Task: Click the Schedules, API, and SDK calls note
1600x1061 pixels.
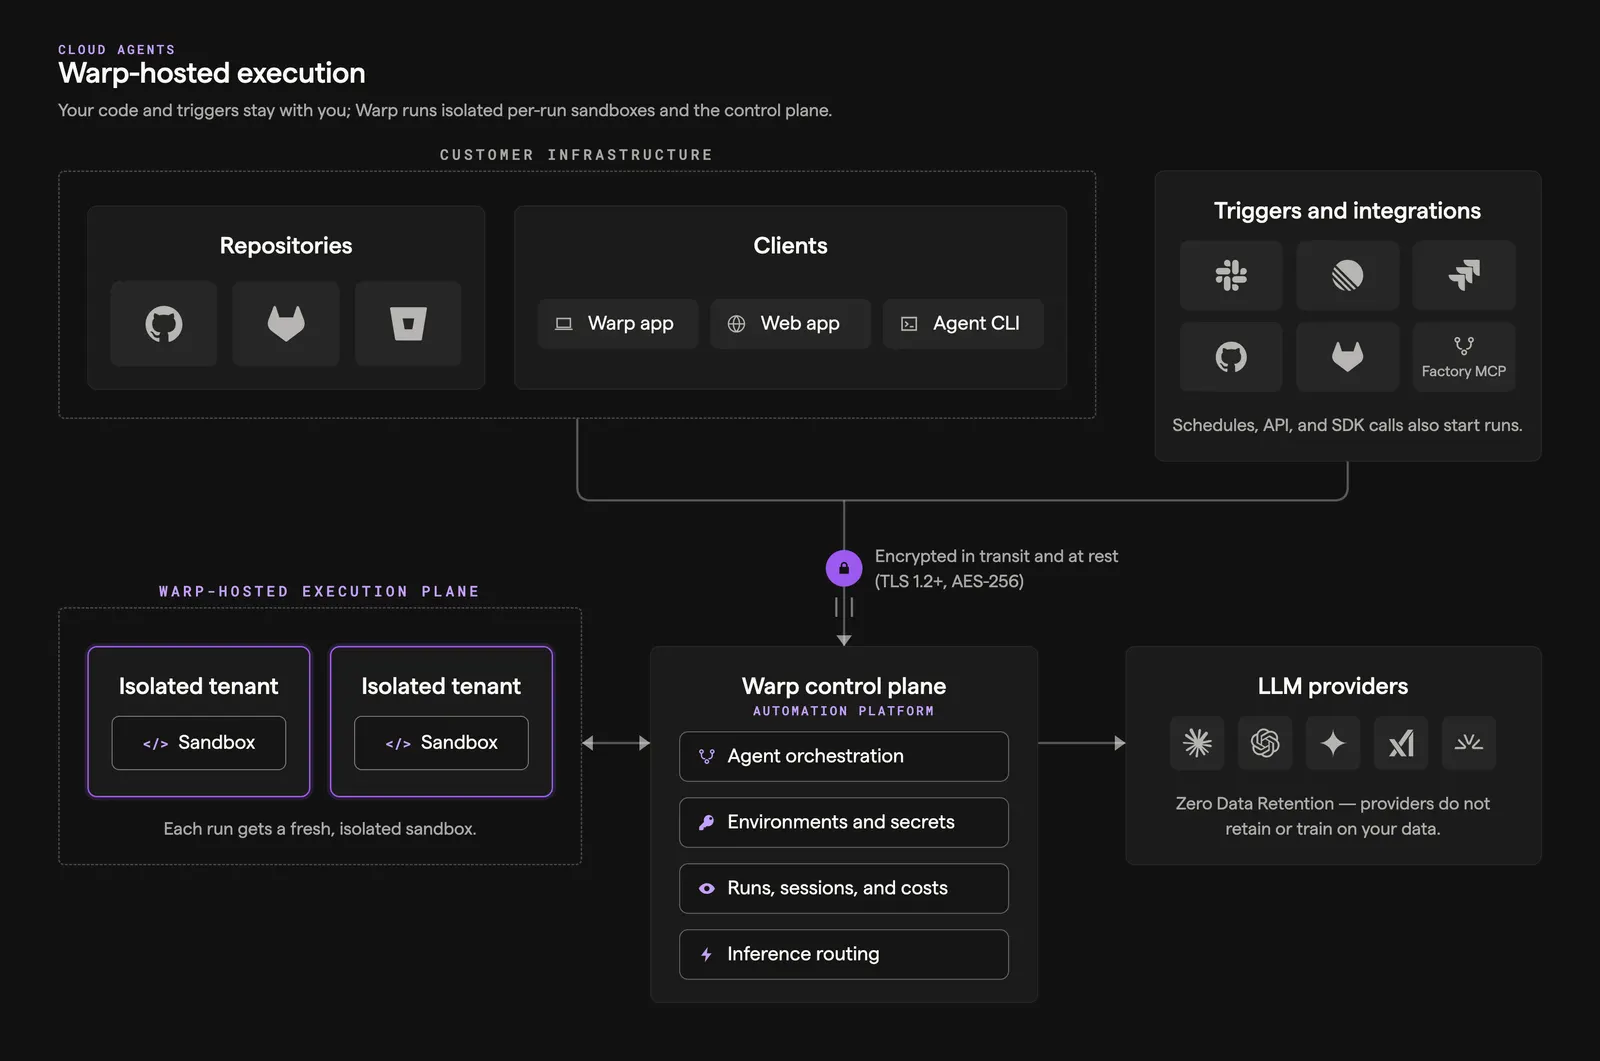Action: click(1347, 425)
